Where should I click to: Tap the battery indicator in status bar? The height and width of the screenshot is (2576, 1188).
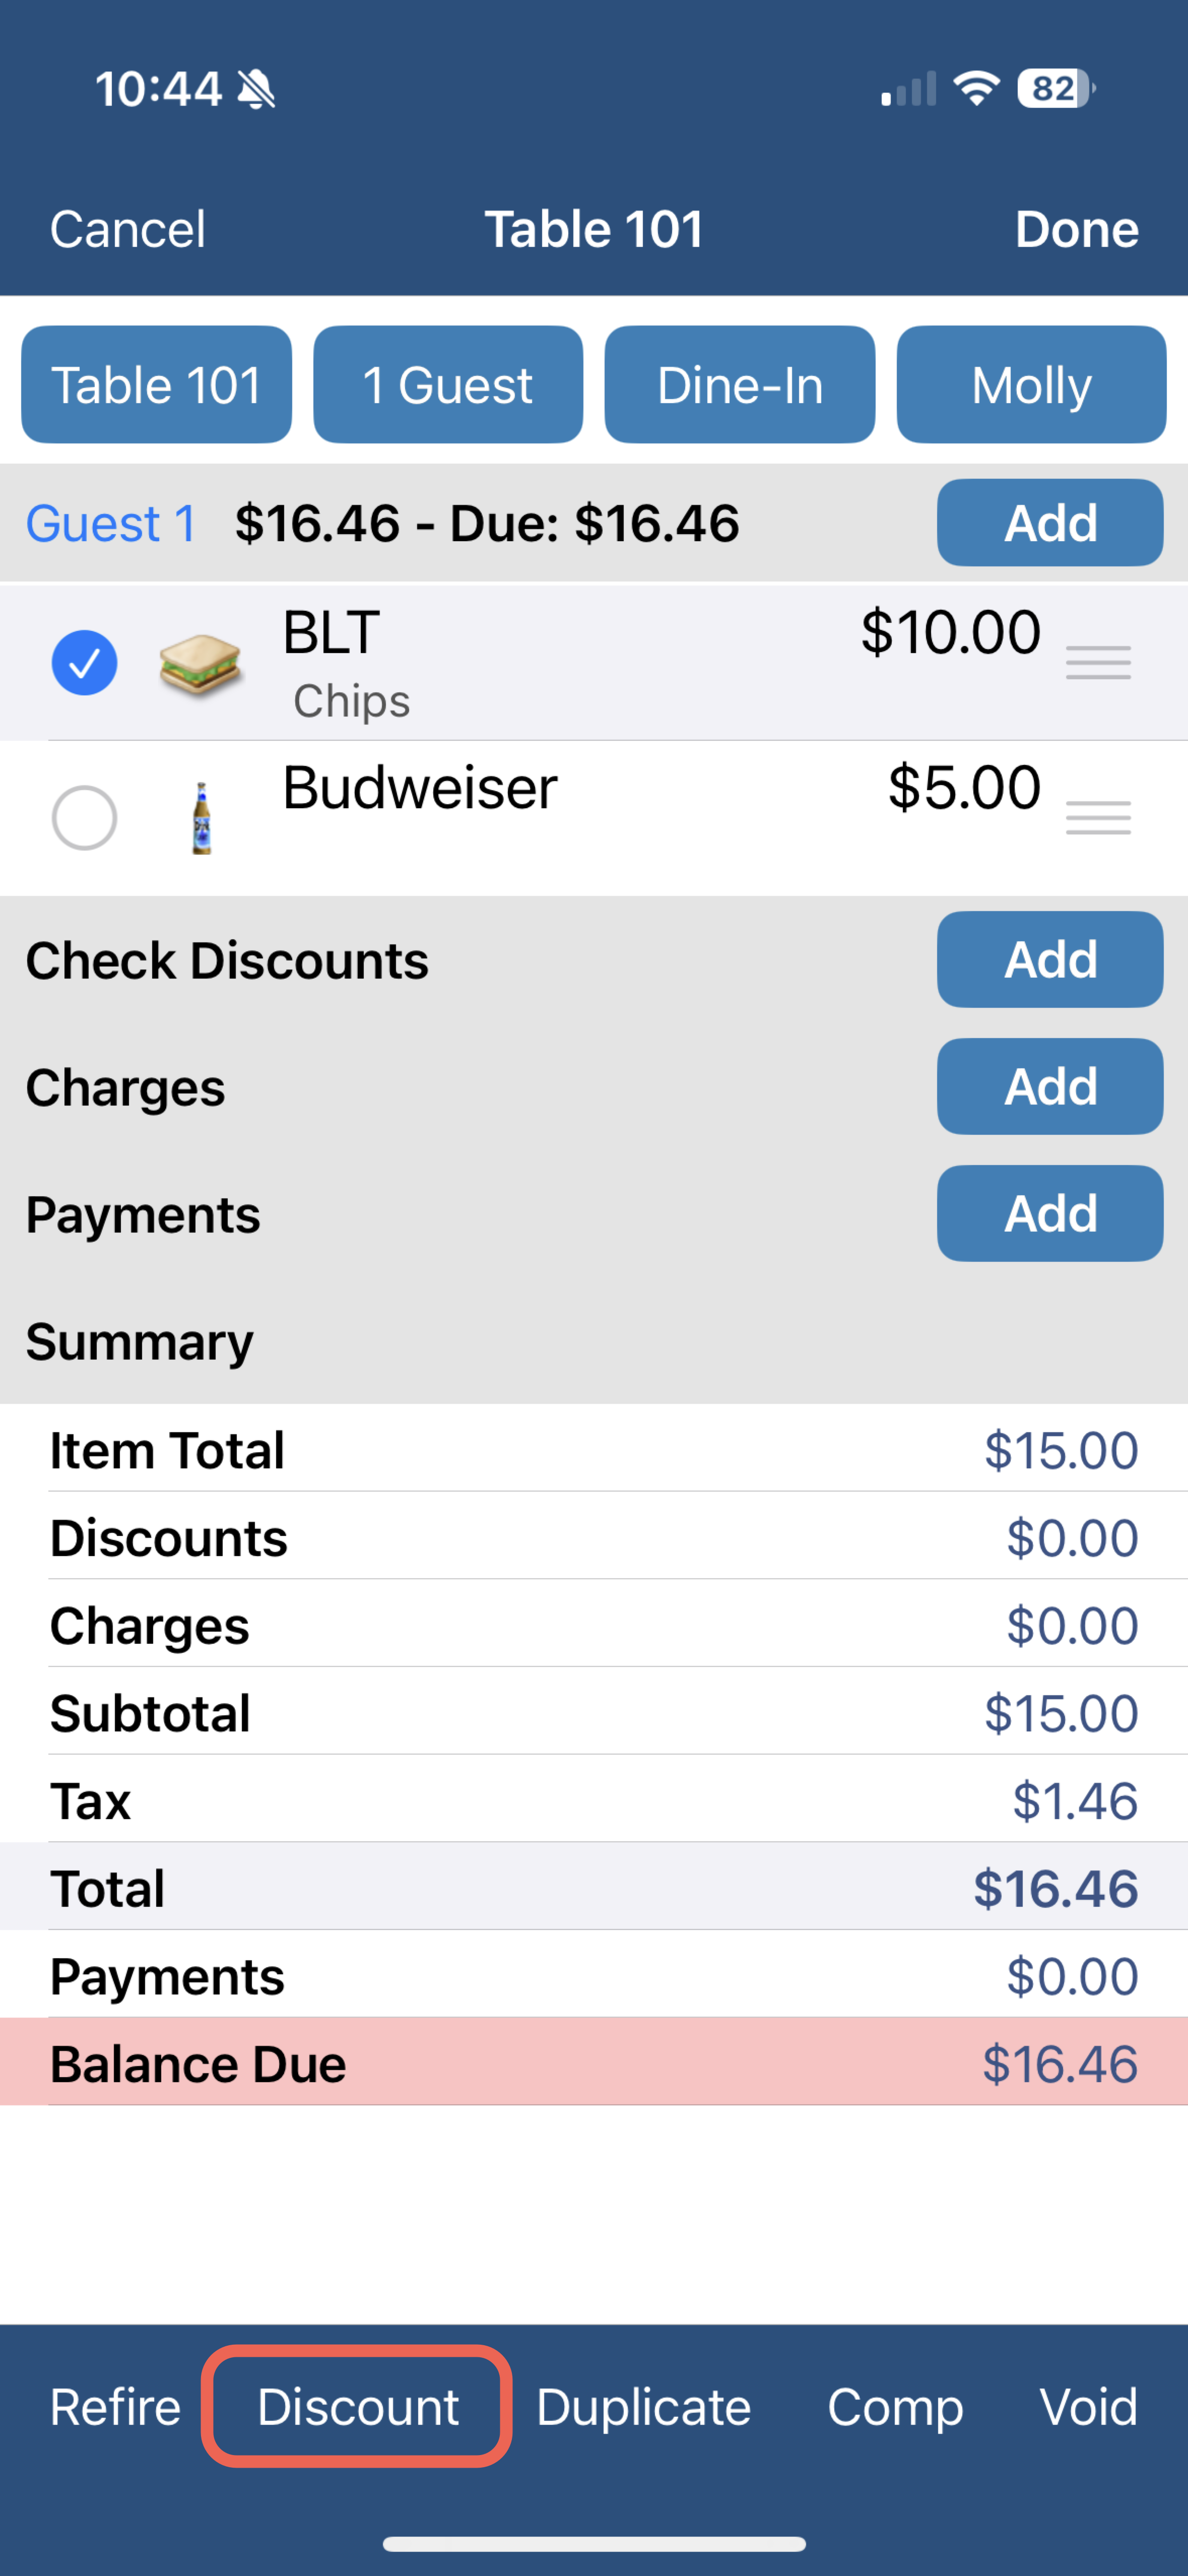(x=1055, y=89)
